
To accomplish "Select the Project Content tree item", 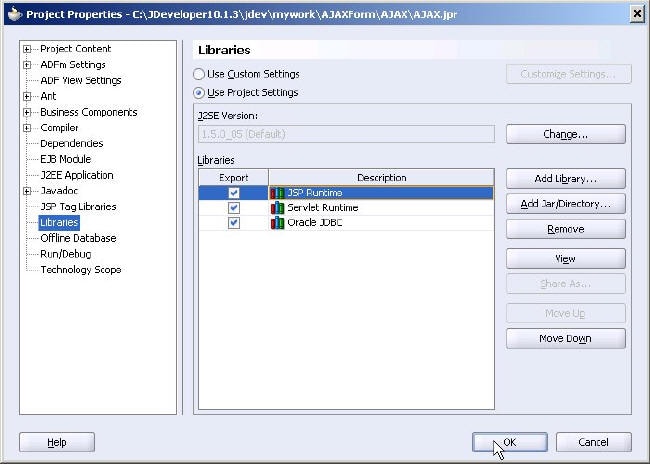I will tap(75, 49).
